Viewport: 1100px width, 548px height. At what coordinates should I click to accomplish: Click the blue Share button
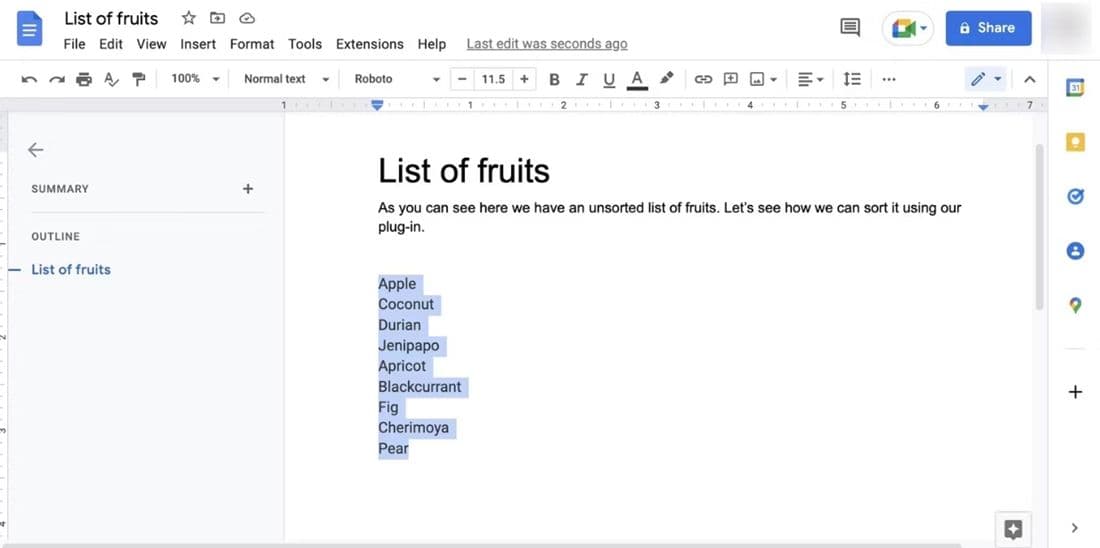click(x=987, y=28)
